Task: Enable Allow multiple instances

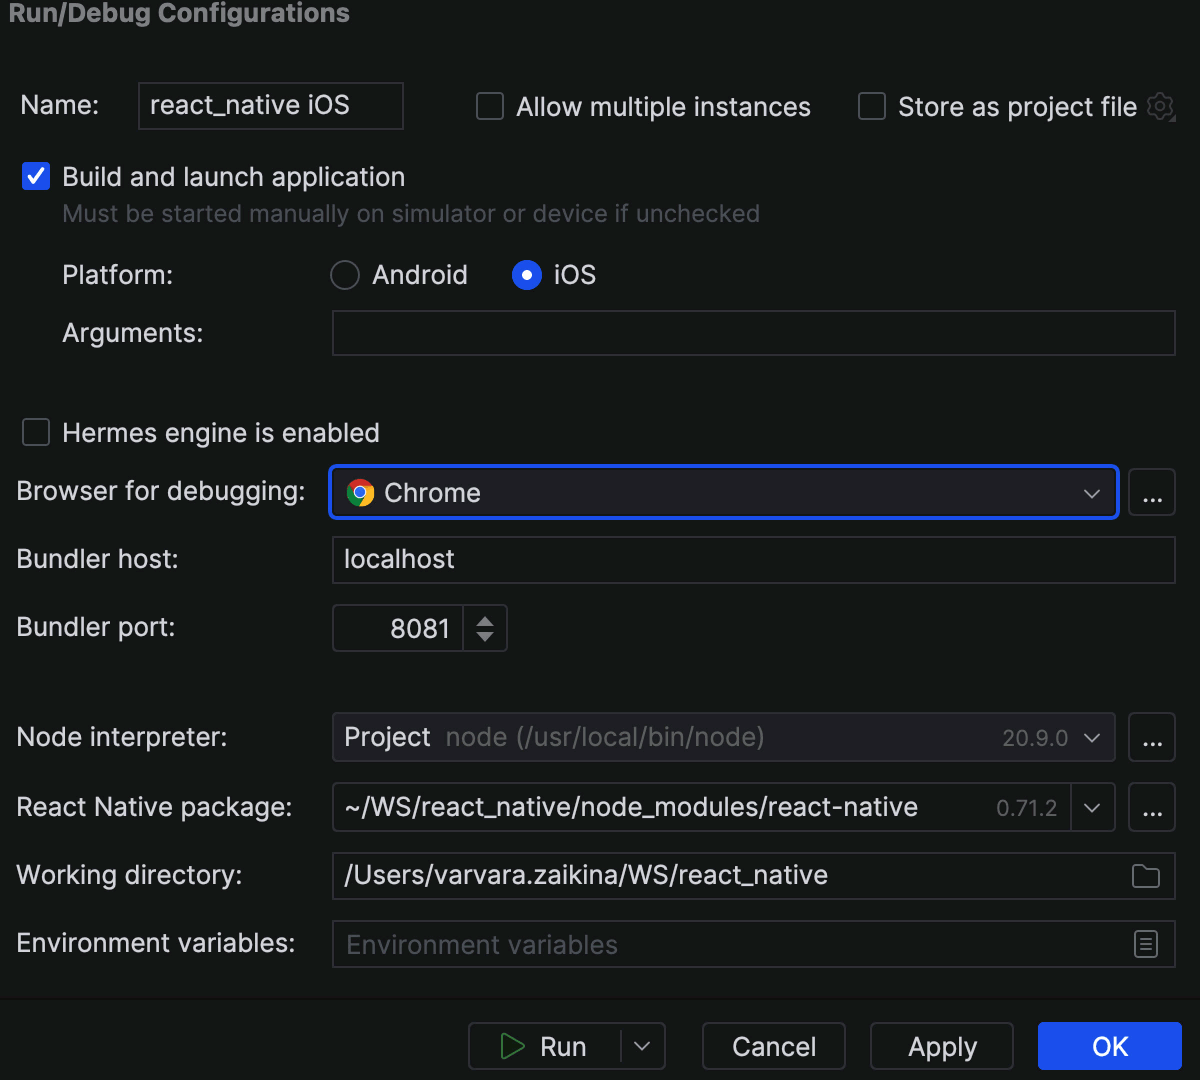Action: 489,106
